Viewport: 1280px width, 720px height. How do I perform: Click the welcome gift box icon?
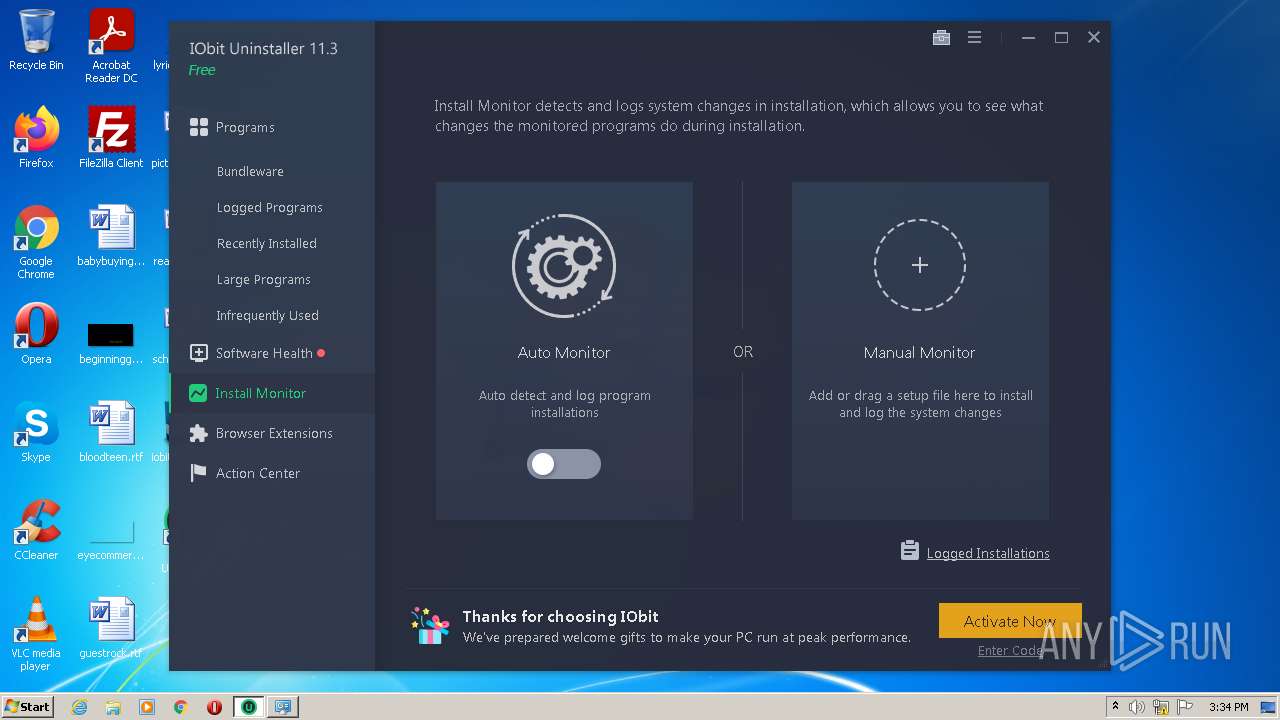tap(431, 625)
